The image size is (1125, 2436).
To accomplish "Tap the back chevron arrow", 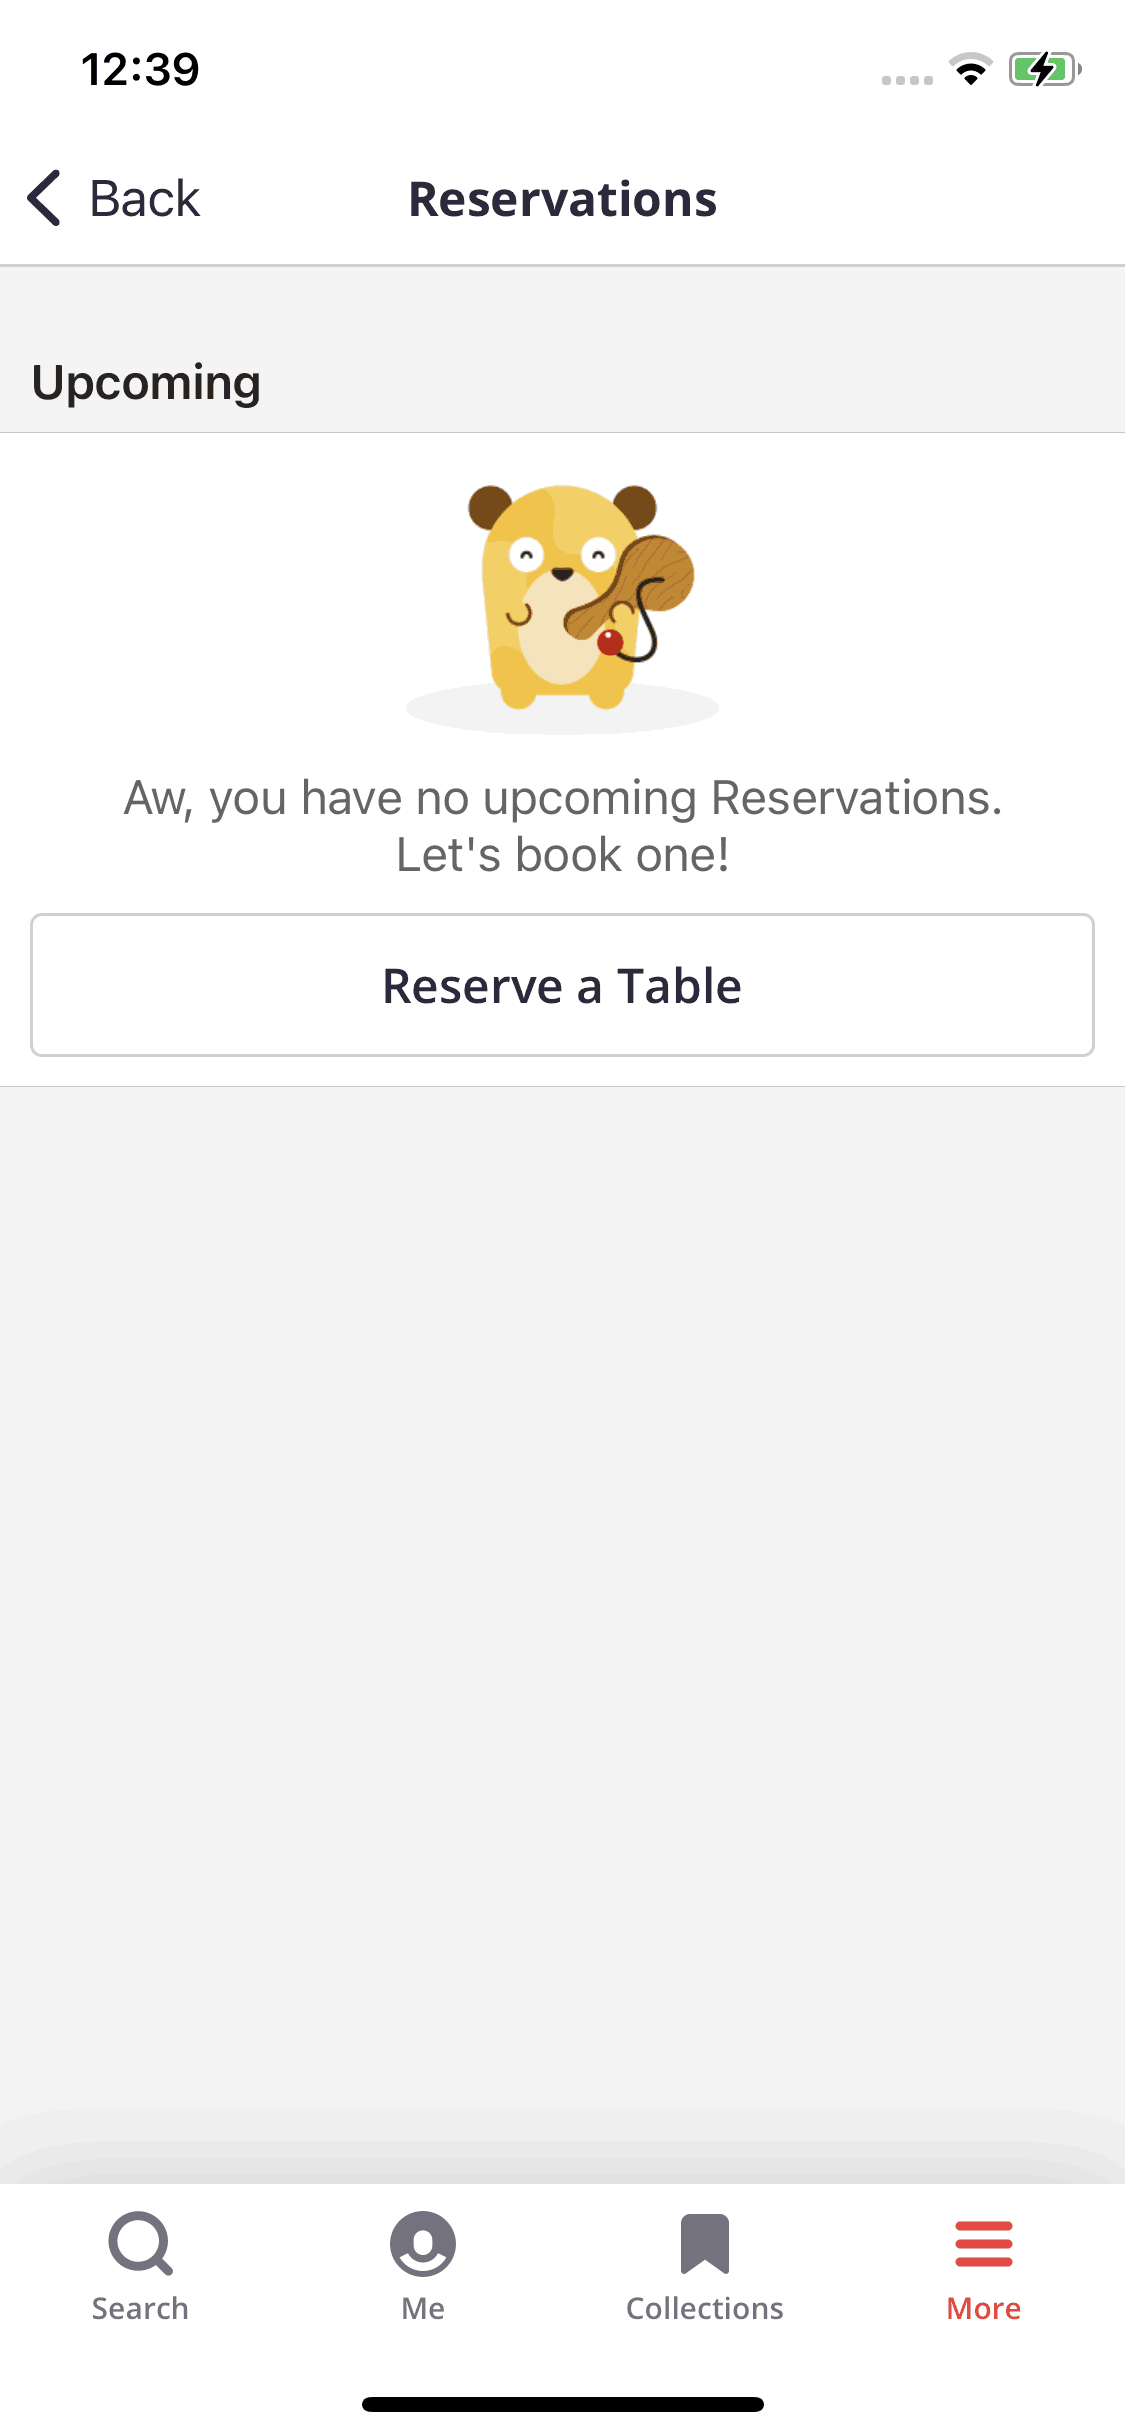I will tap(45, 198).
